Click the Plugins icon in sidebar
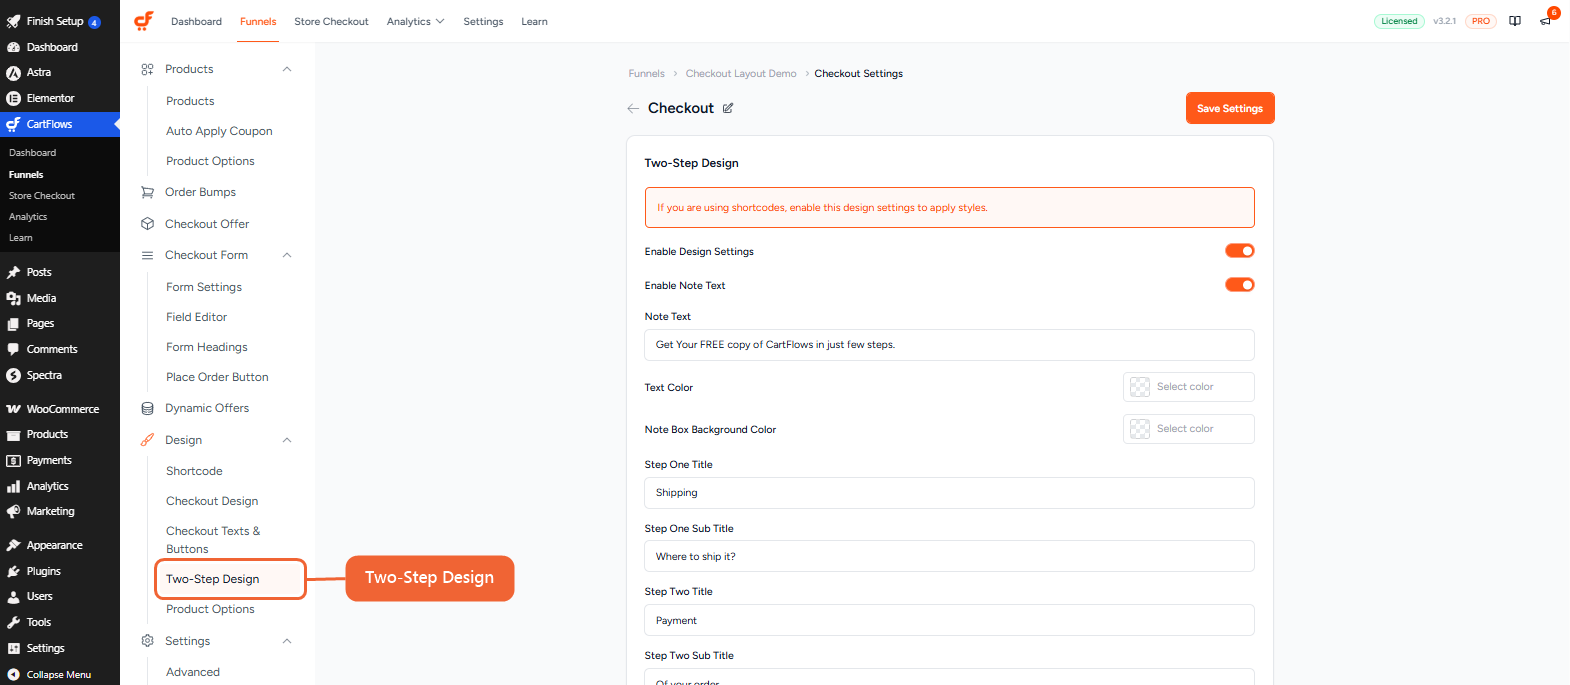Viewport: 1570px width, 685px height. click(x=13, y=571)
